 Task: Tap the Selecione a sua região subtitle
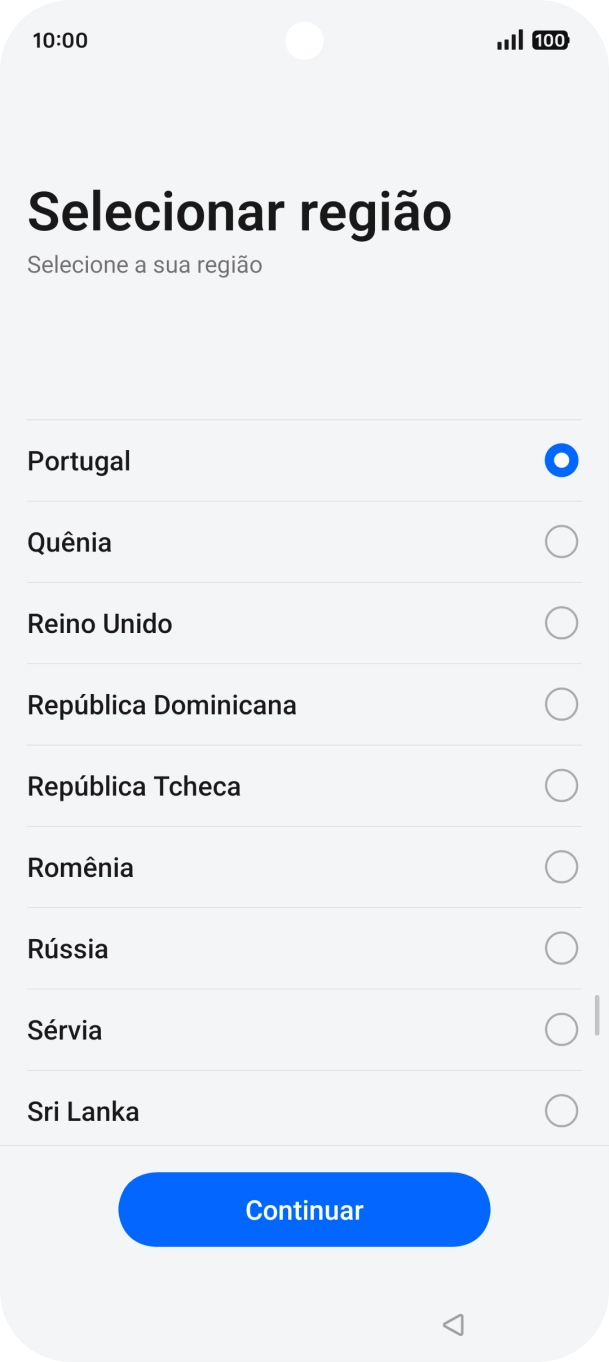point(144,264)
